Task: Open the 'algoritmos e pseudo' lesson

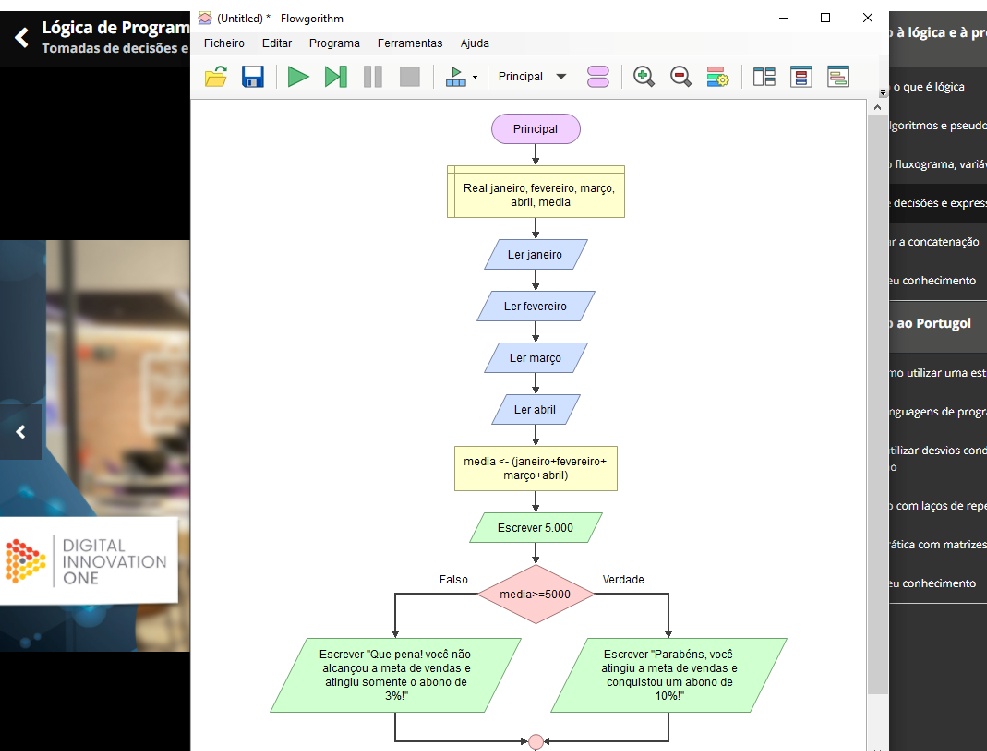Action: [x=938, y=125]
